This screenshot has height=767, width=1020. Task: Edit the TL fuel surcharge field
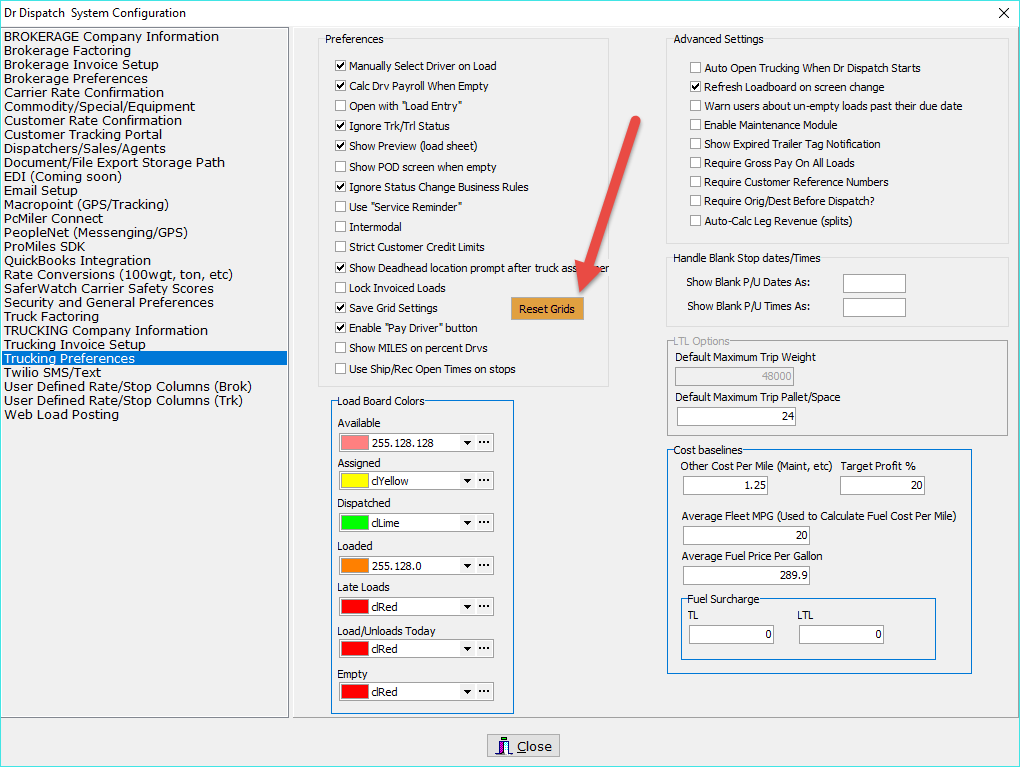pos(731,634)
